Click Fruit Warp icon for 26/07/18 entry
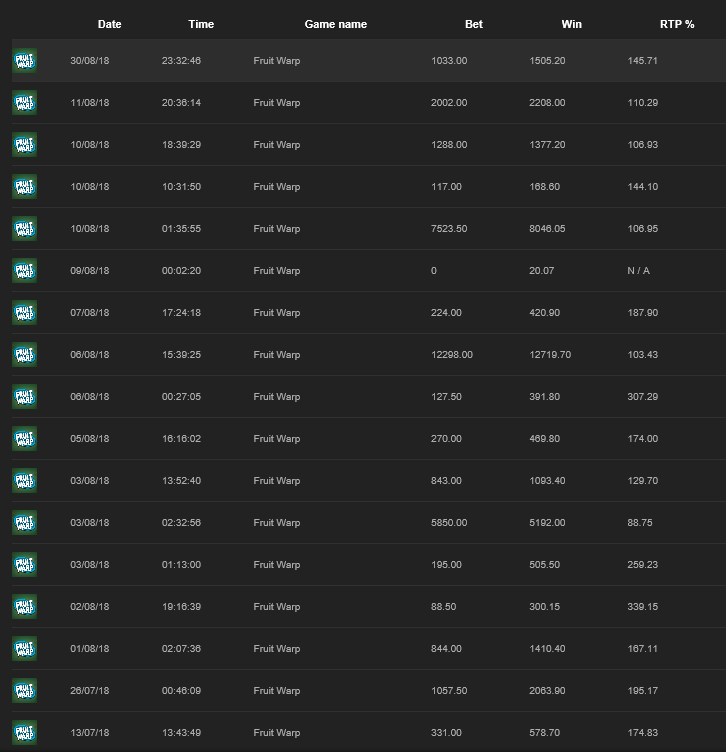The image size is (726, 752). click(x=24, y=690)
